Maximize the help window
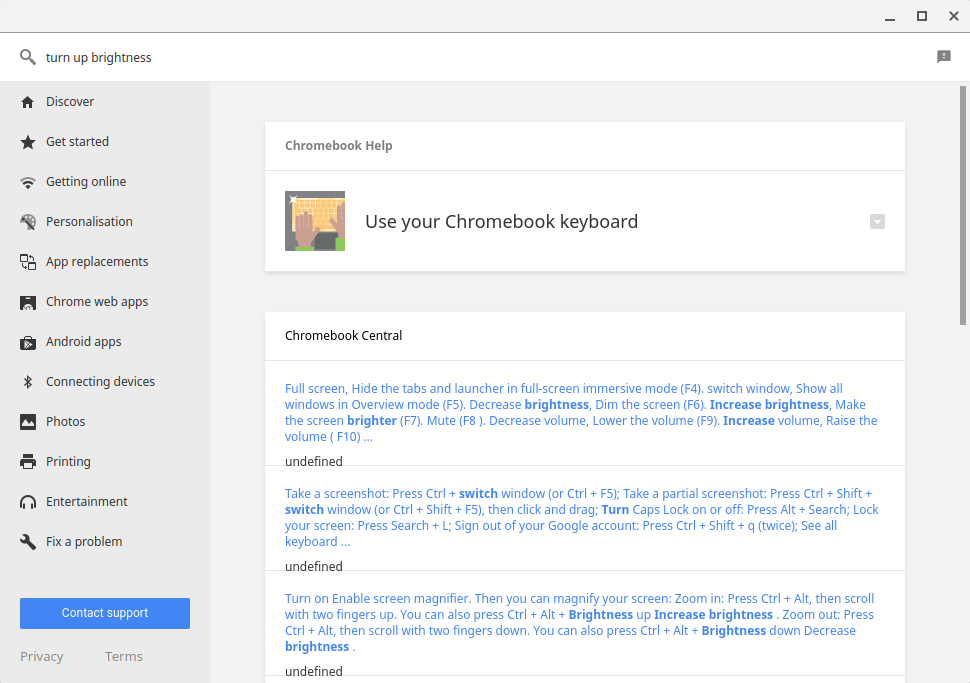This screenshot has height=683, width=970. click(x=922, y=17)
